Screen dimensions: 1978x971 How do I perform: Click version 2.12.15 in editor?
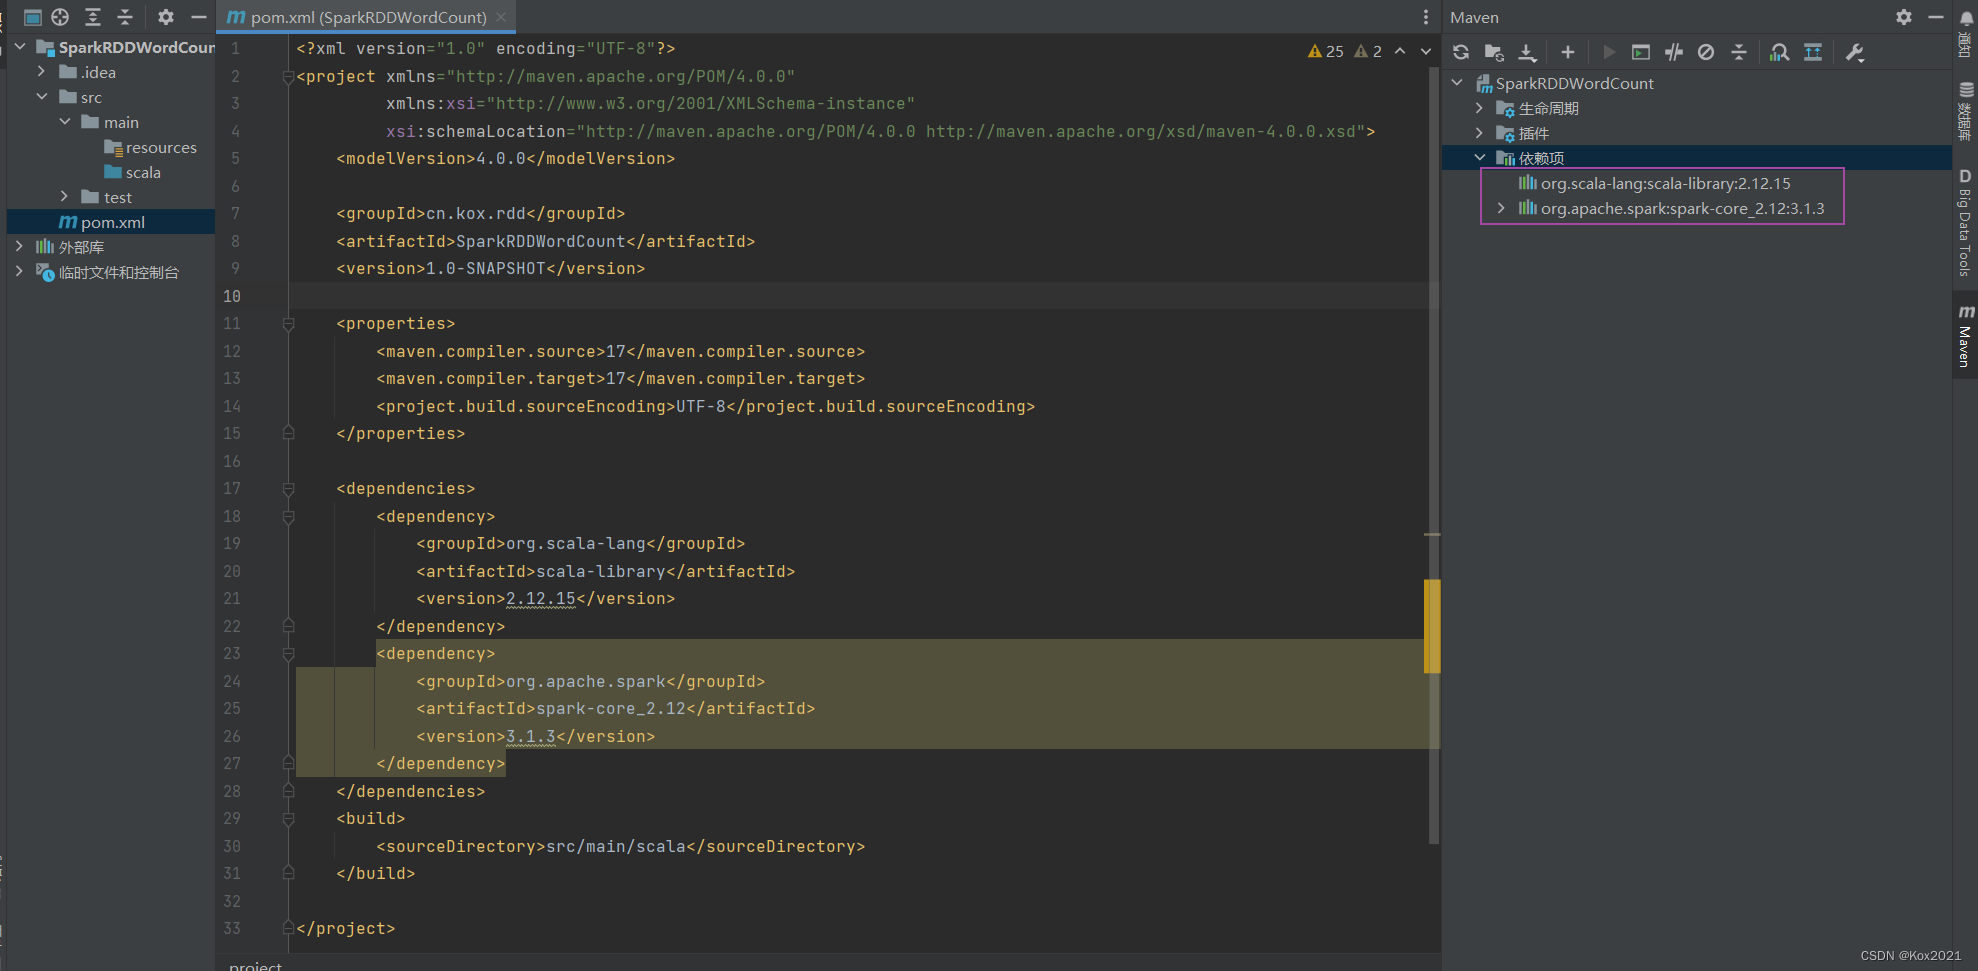(x=541, y=598)
